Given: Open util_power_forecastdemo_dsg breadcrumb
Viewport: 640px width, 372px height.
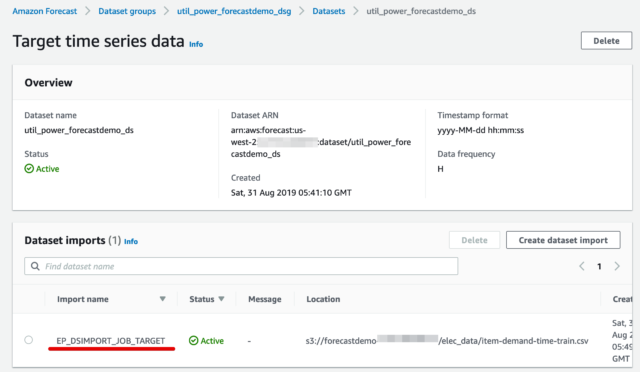Looking at the screenshot, I should [x=234, y=11].
